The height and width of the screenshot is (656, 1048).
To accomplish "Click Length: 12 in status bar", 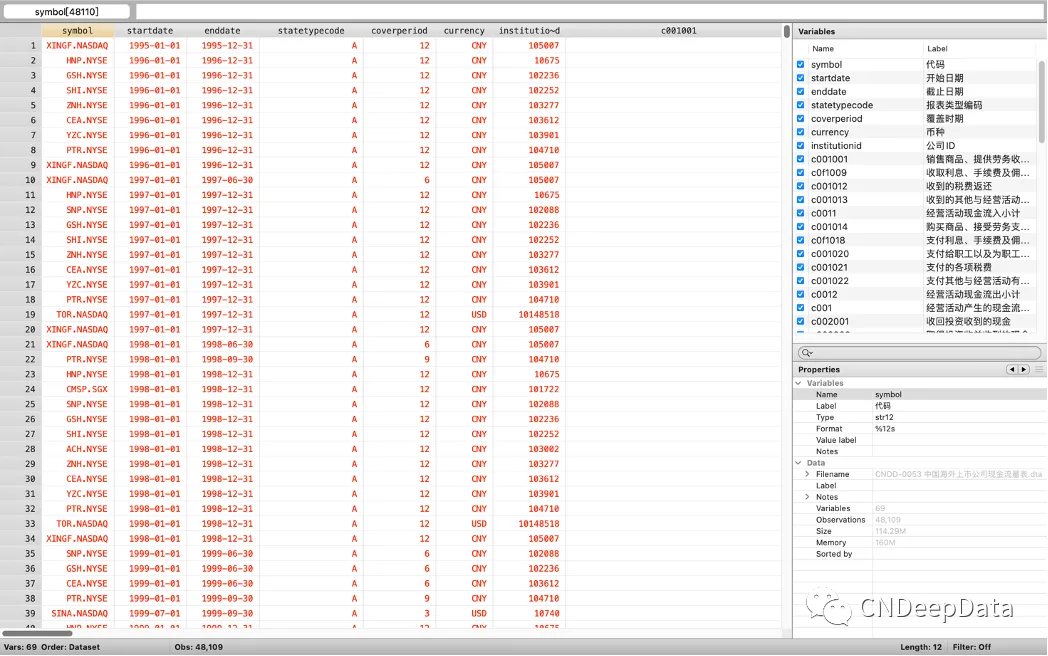I will pyautogui.click(x=920, y=647).
